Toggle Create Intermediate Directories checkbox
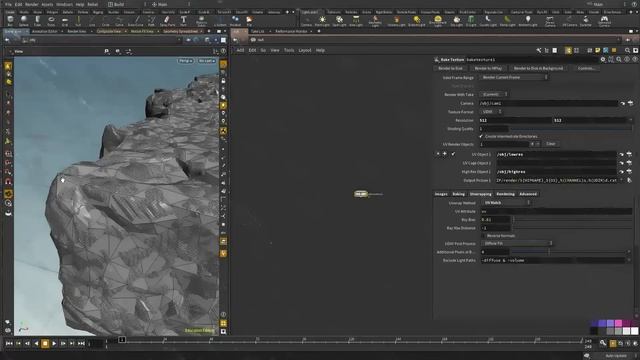The image size is (640, 360). (x=481, y=136)
